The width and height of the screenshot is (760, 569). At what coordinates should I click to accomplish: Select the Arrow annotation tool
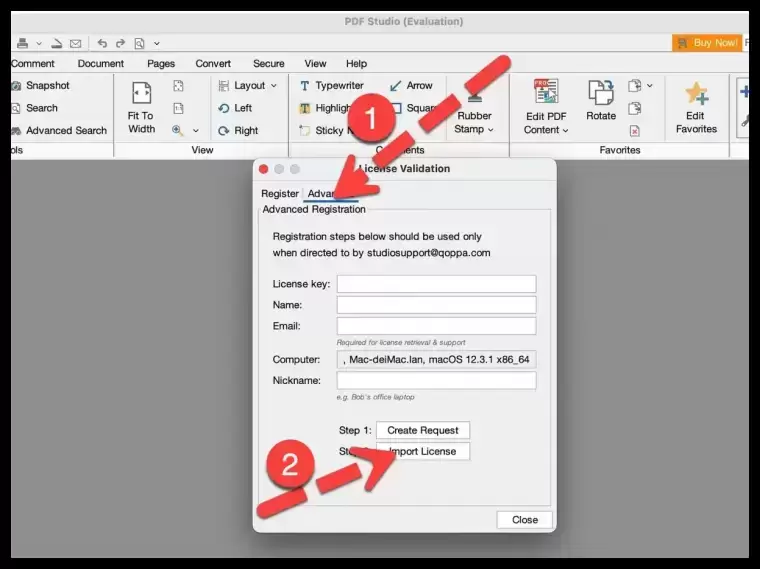411,85
